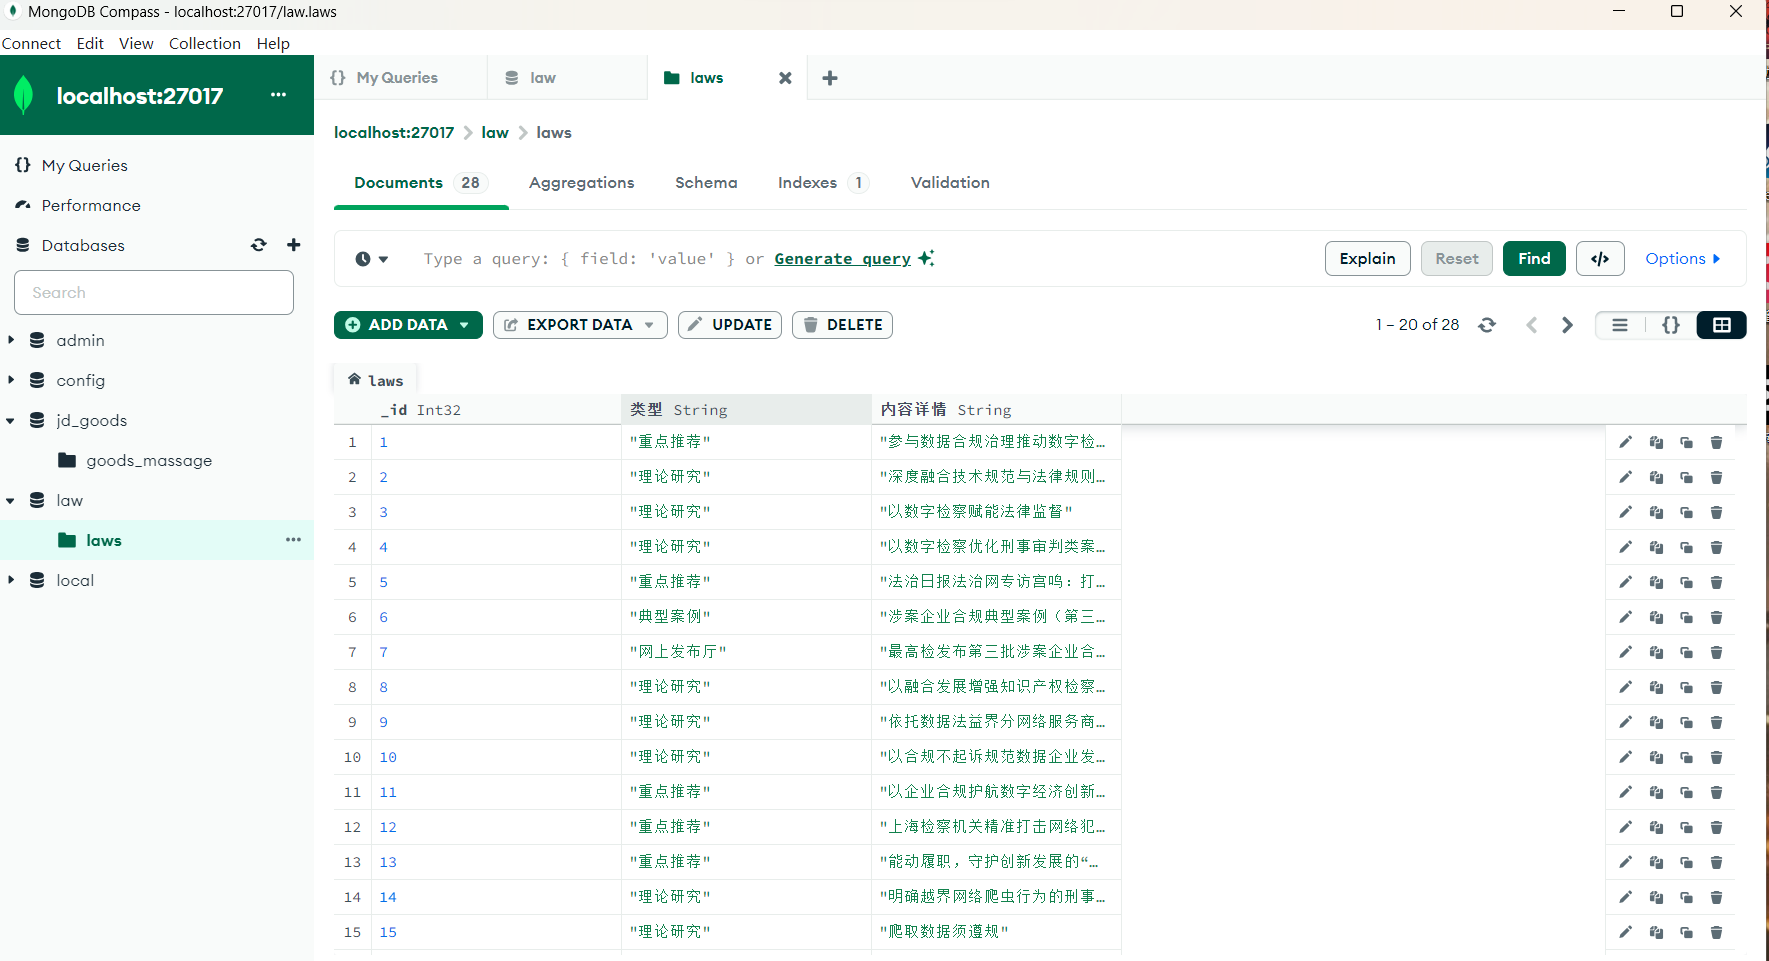Open localhost:27017 connection options menu

coord(278,95)
